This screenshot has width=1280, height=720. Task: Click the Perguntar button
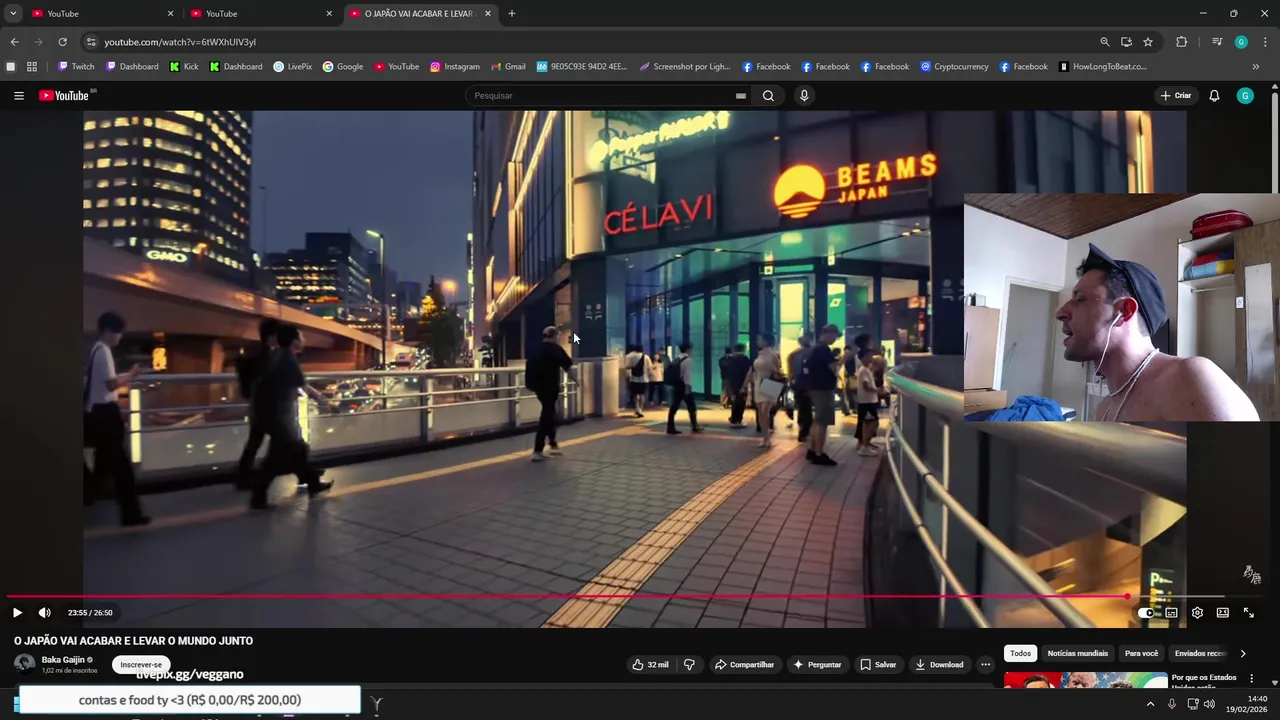(817, 665)
